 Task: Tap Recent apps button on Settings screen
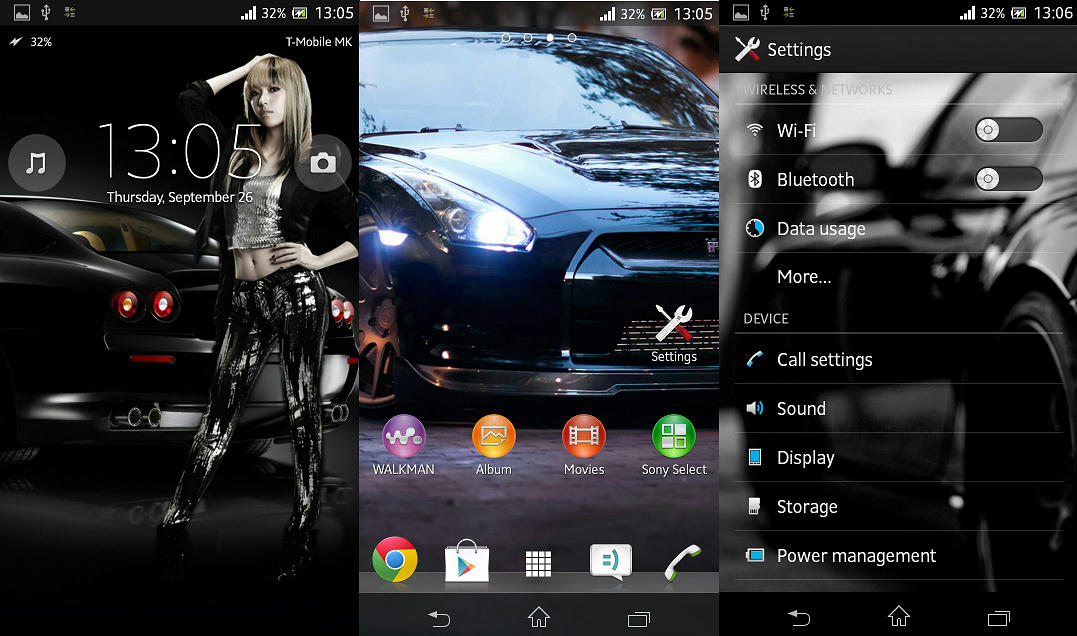point(999,618)
